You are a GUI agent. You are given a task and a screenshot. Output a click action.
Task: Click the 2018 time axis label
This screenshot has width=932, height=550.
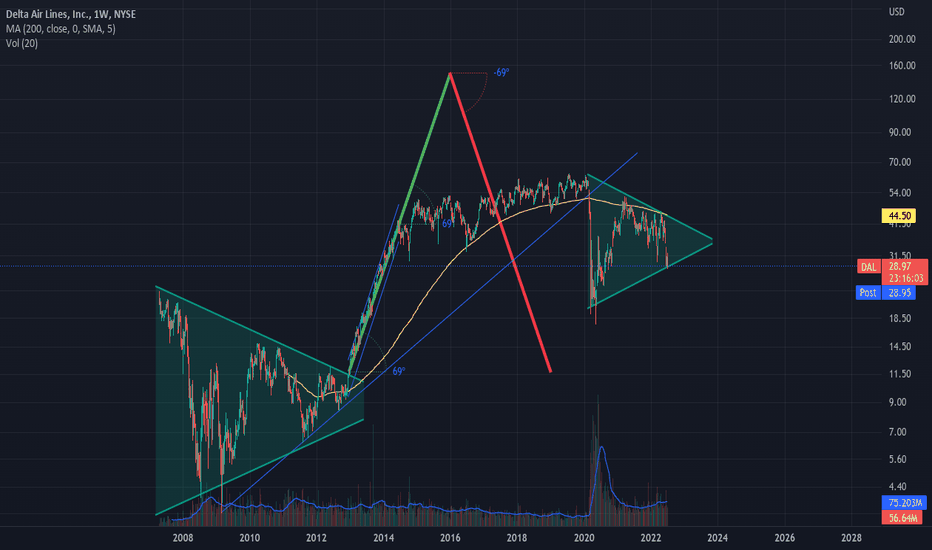tap(517, 538)
